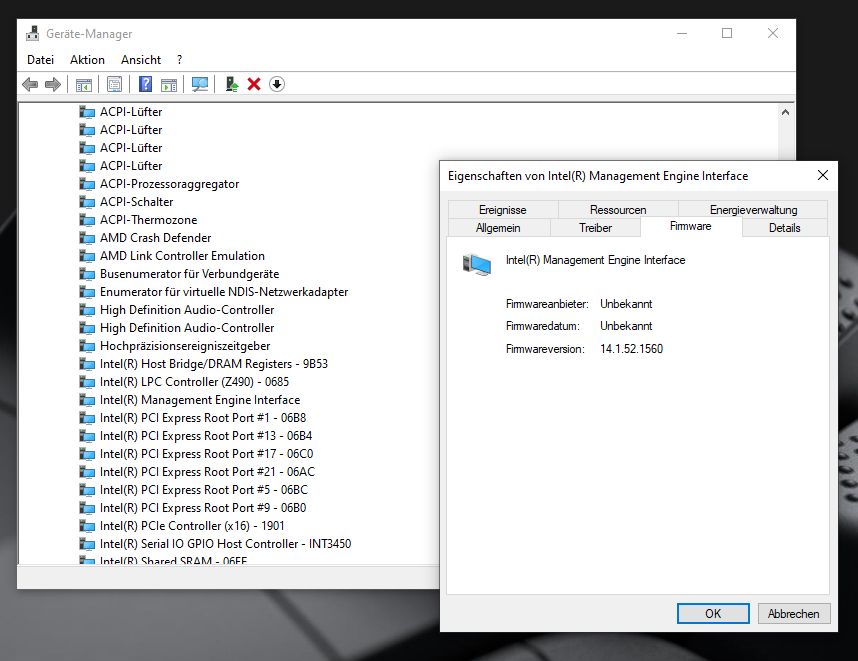Click the down-arrow disable device icon
Screen dimensions: 858x661
click(x=277, y=84)
